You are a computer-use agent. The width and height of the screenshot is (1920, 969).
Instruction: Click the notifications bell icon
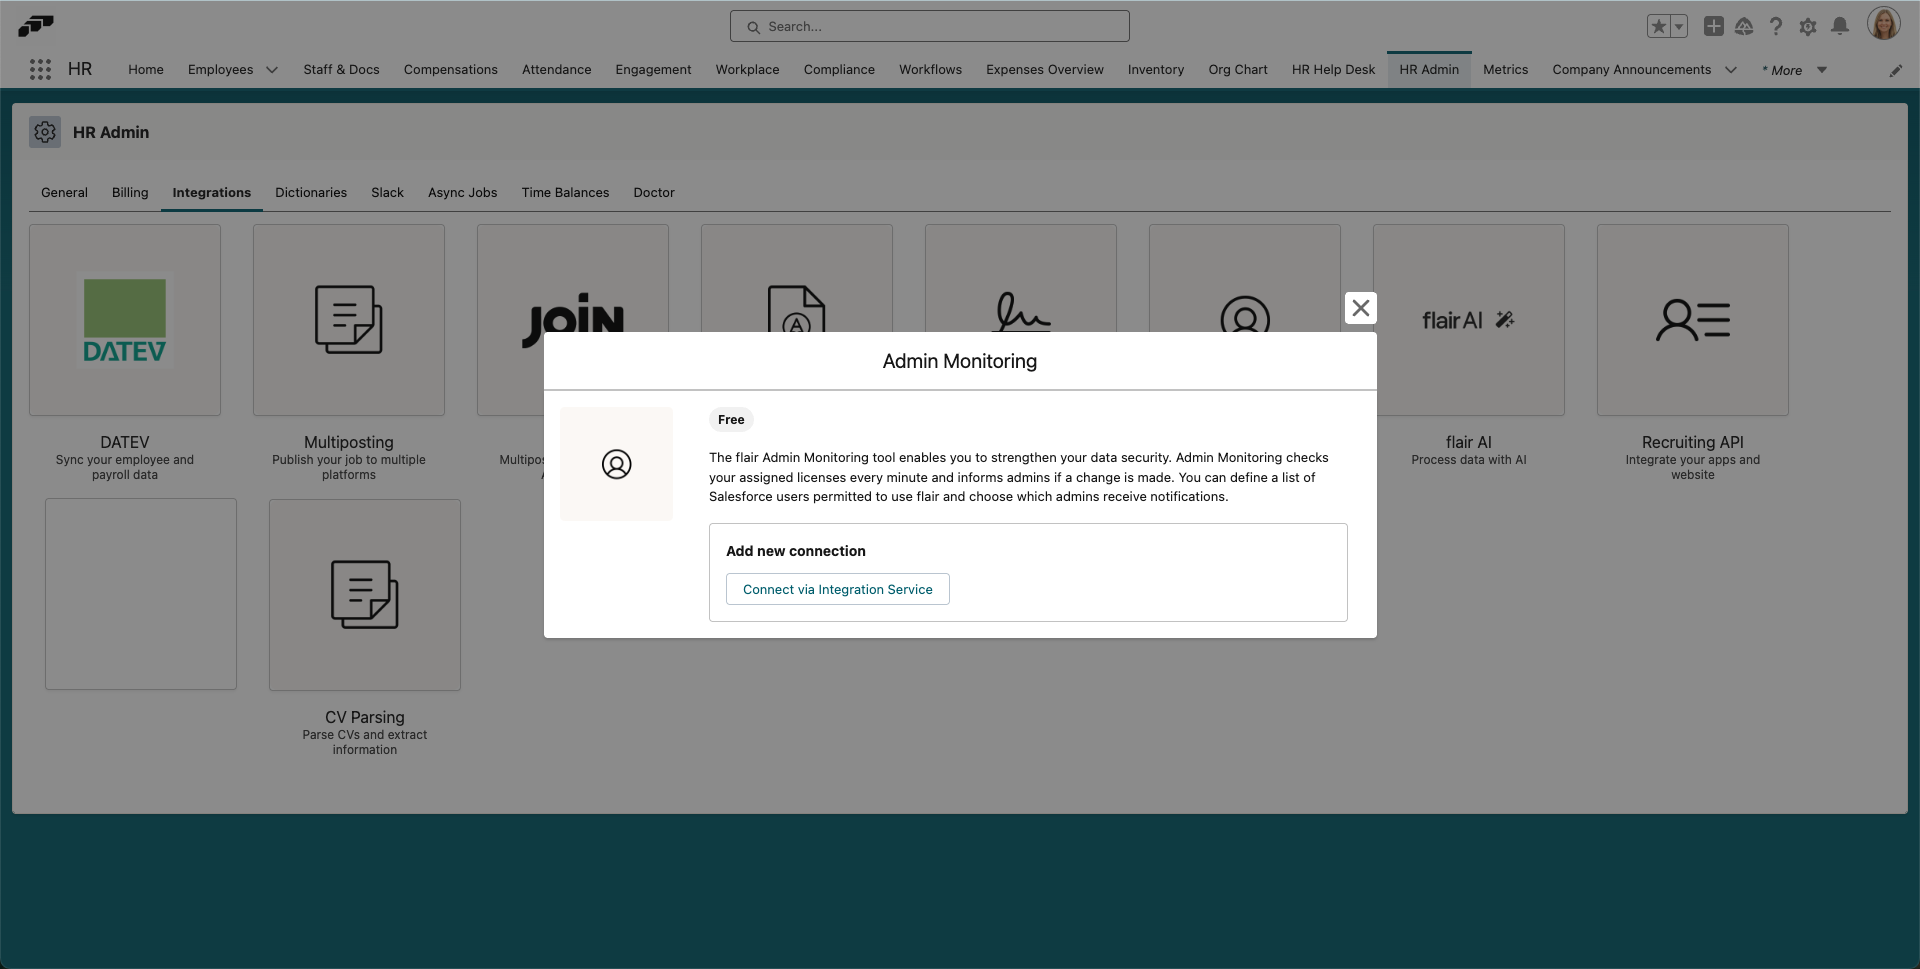click(1839, 27)
